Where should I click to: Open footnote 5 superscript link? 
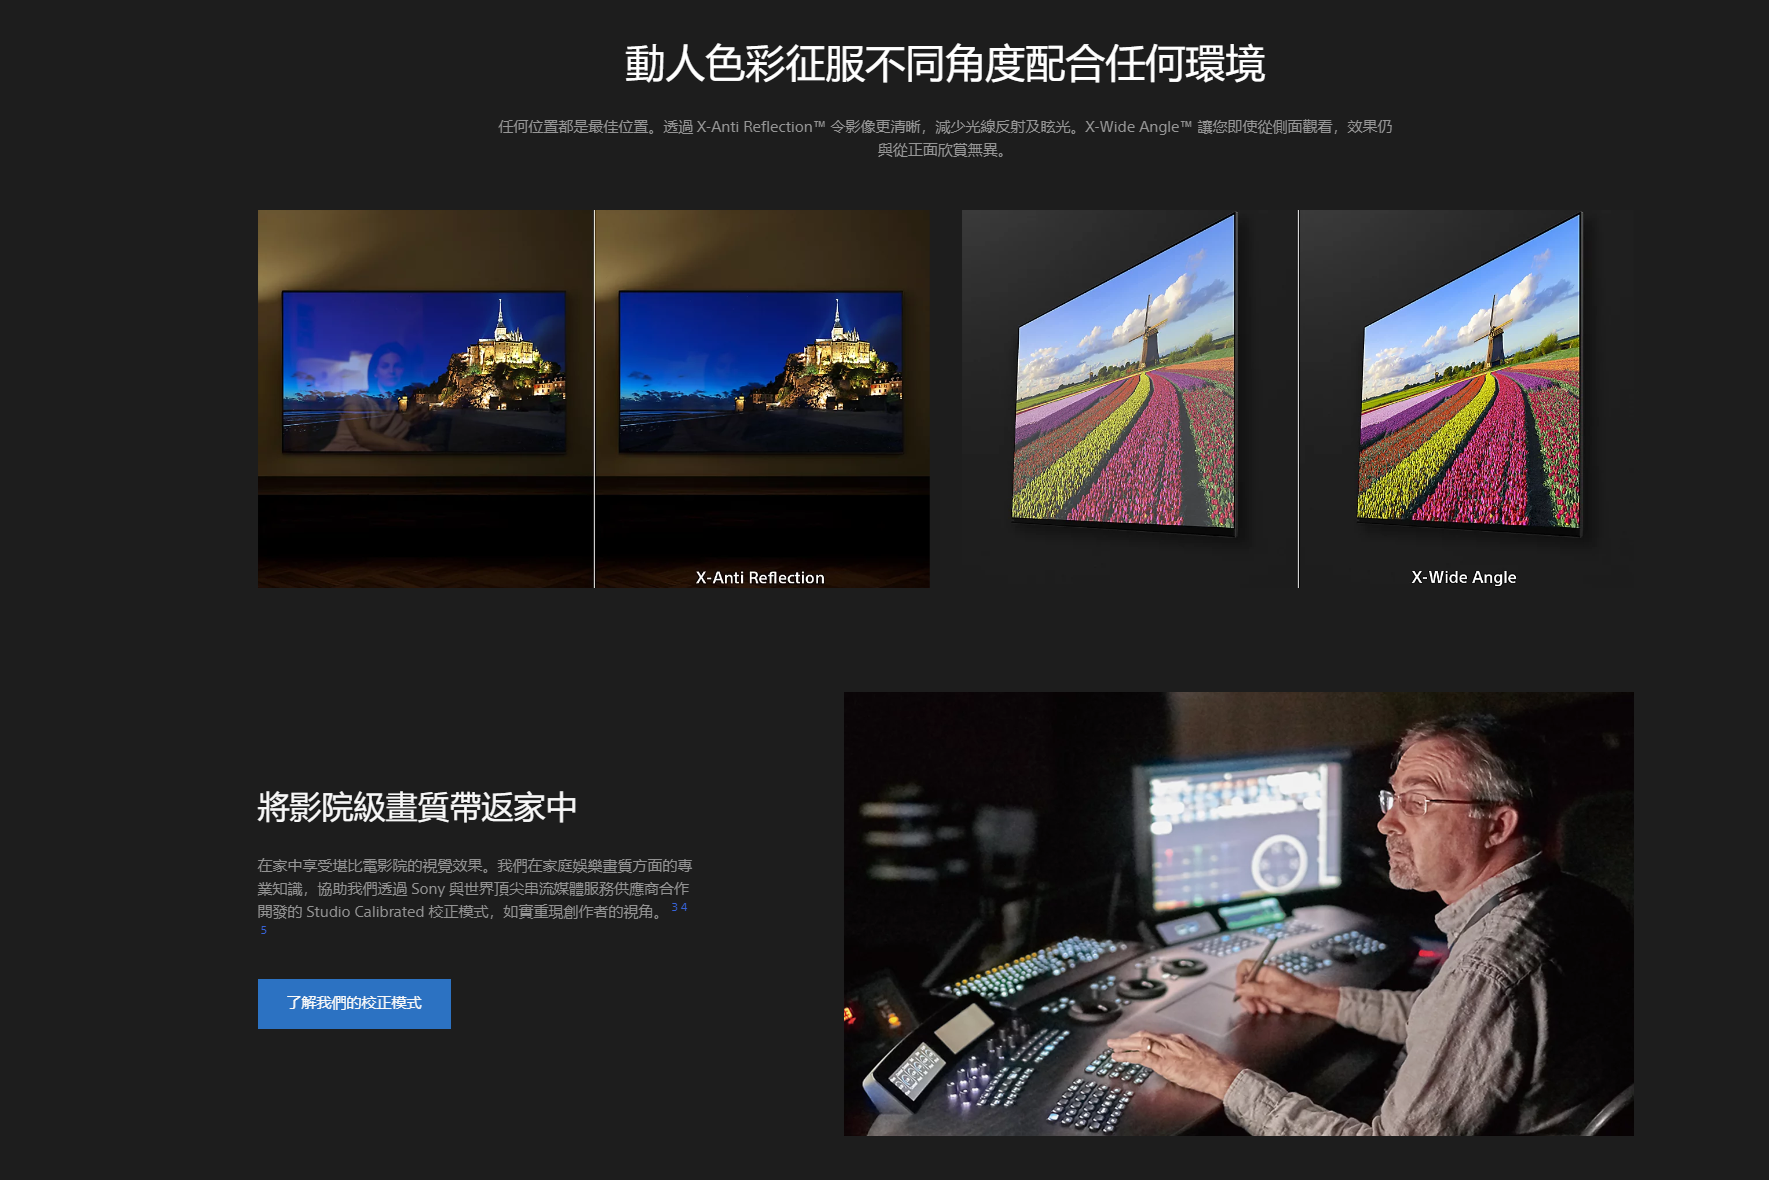[x=264, y=930]
